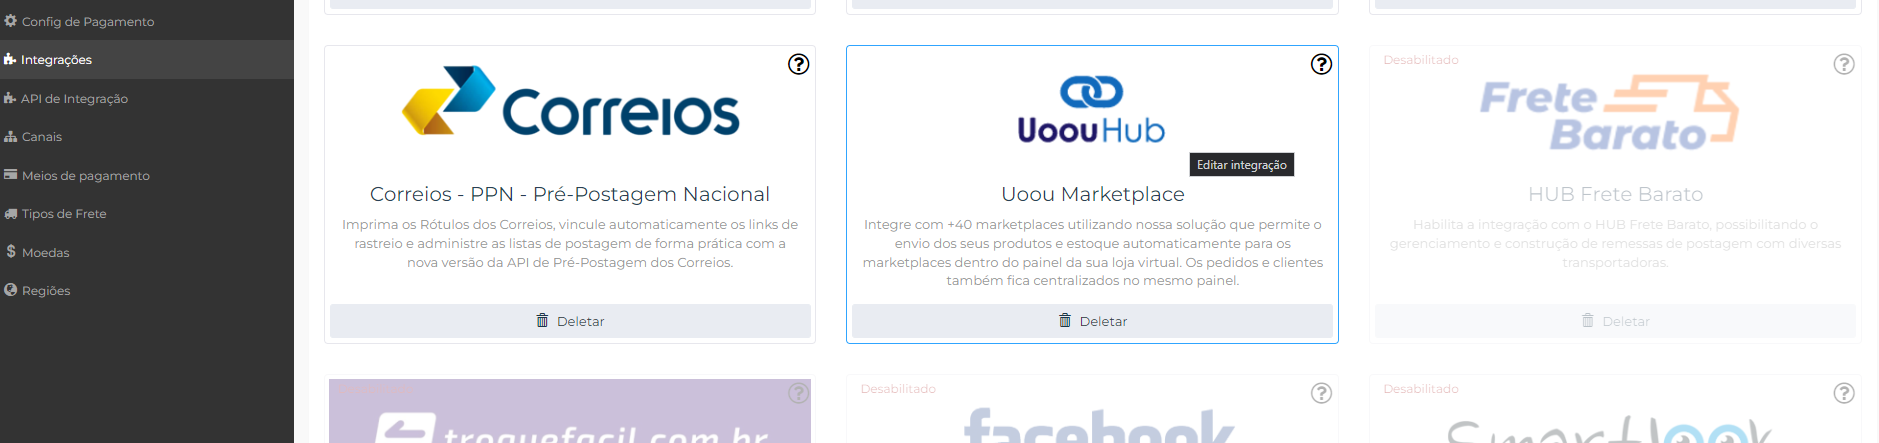Click Desabilitado label on Frete Barato card
The image size is (1879, 443).
(x=1421, y=60)
